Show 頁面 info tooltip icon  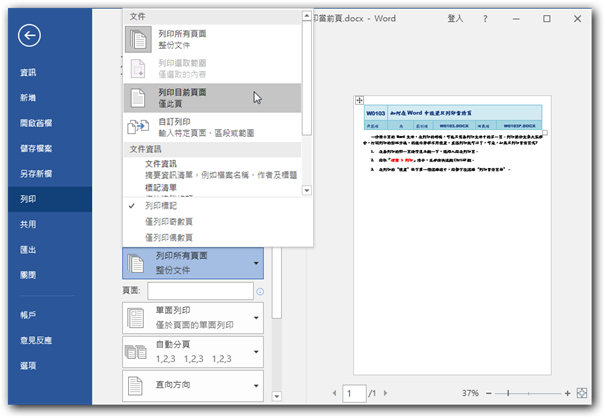pyautogui.click(x=260, y=291)
